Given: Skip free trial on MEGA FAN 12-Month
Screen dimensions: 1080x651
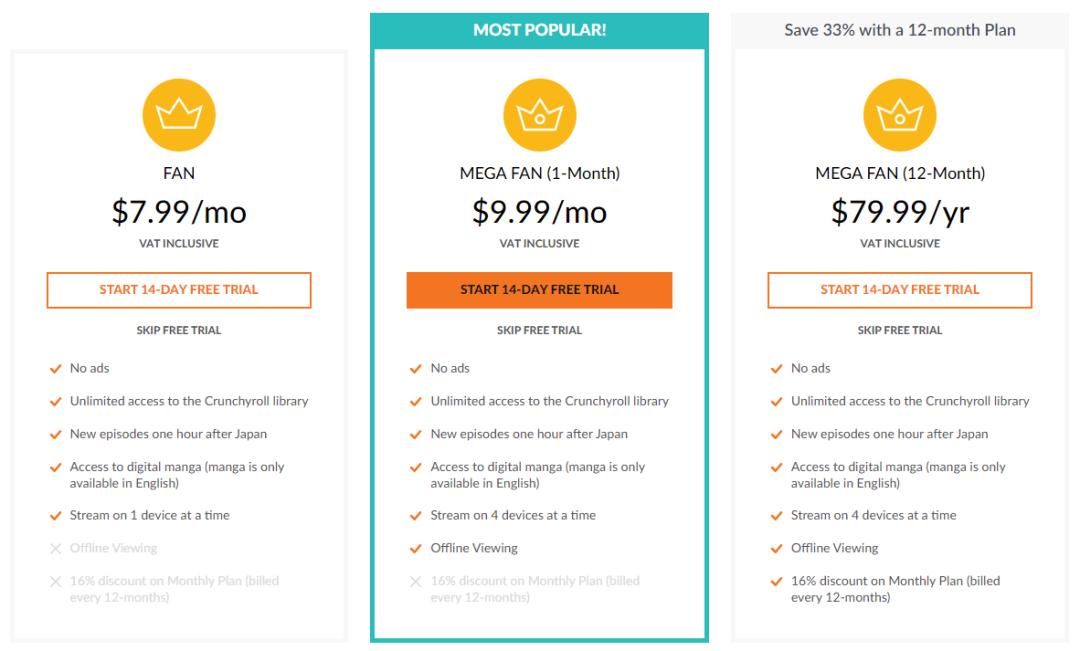Looking at the screenshot, I should click(x=900, y=330).
